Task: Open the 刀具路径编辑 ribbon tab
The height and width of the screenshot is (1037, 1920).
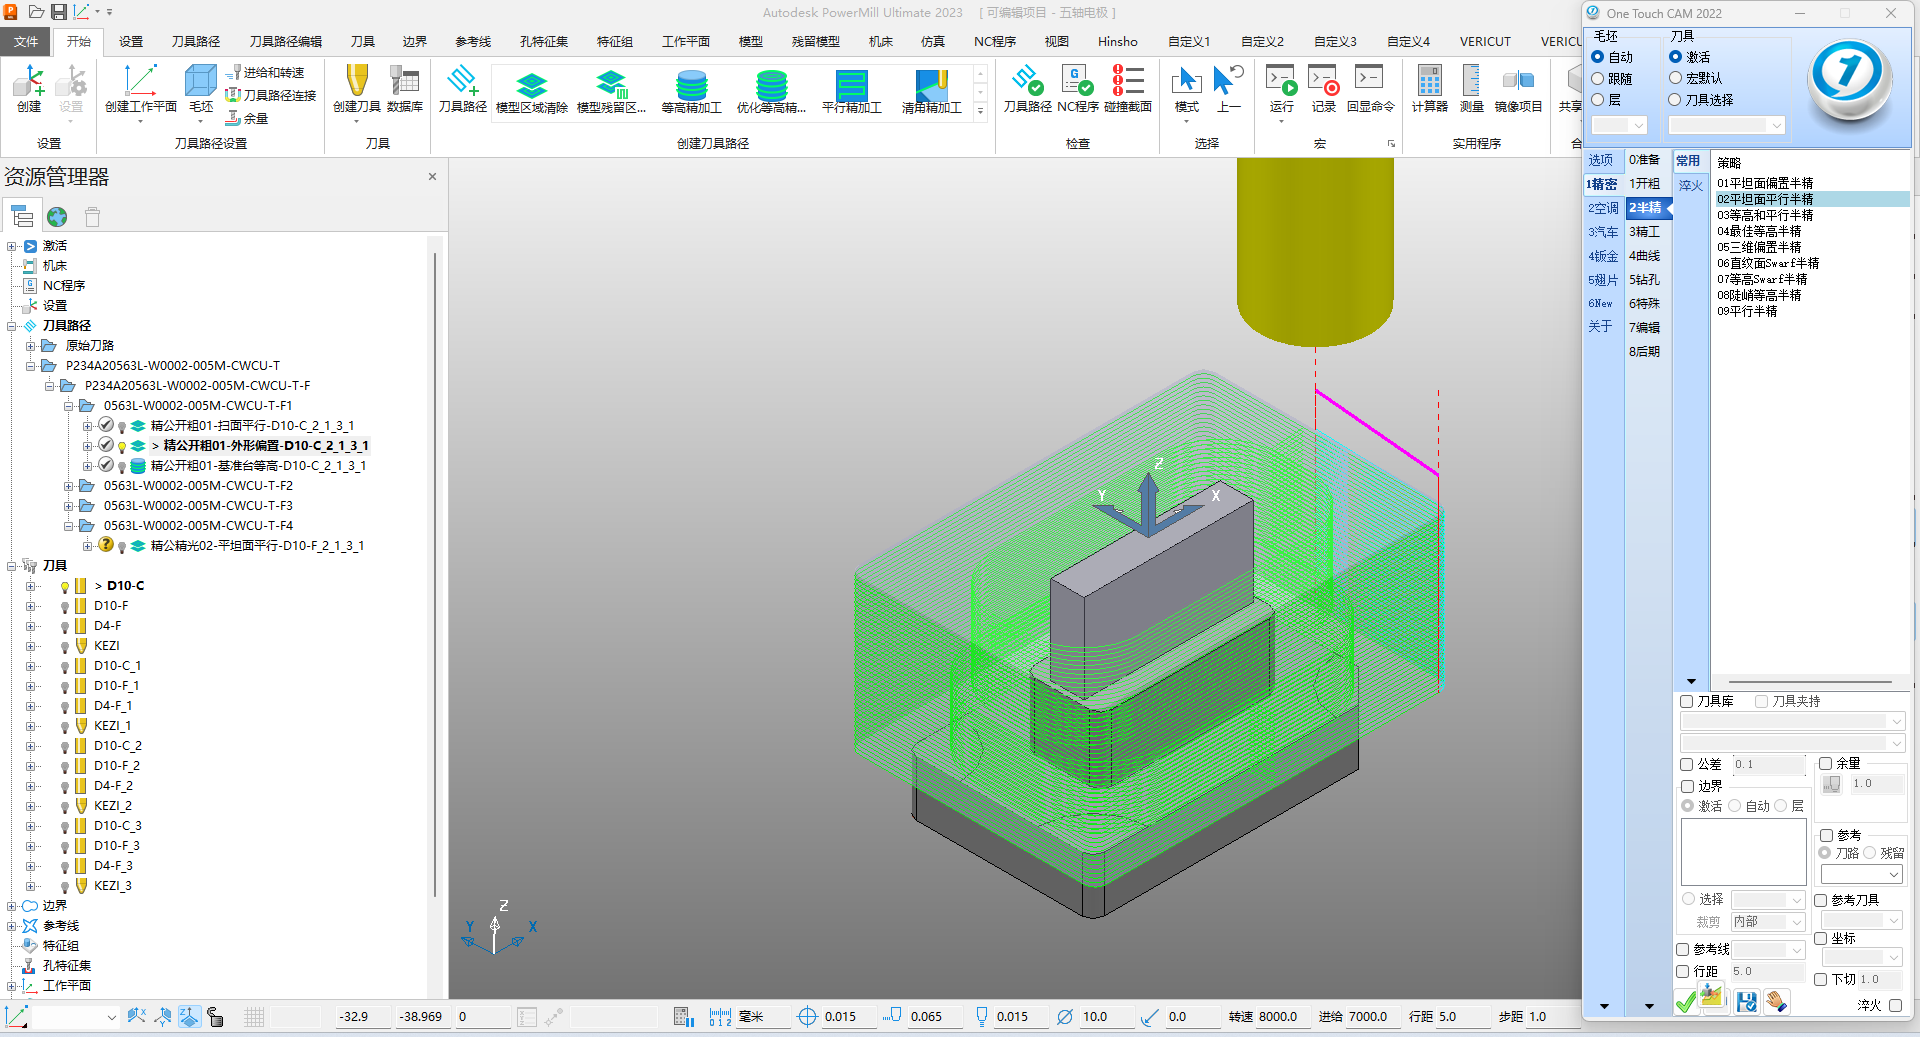Action: (286, 41)
